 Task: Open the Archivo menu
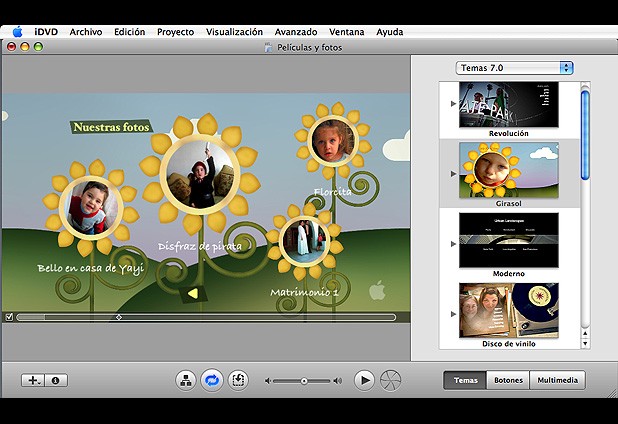[x=86, y=32]
